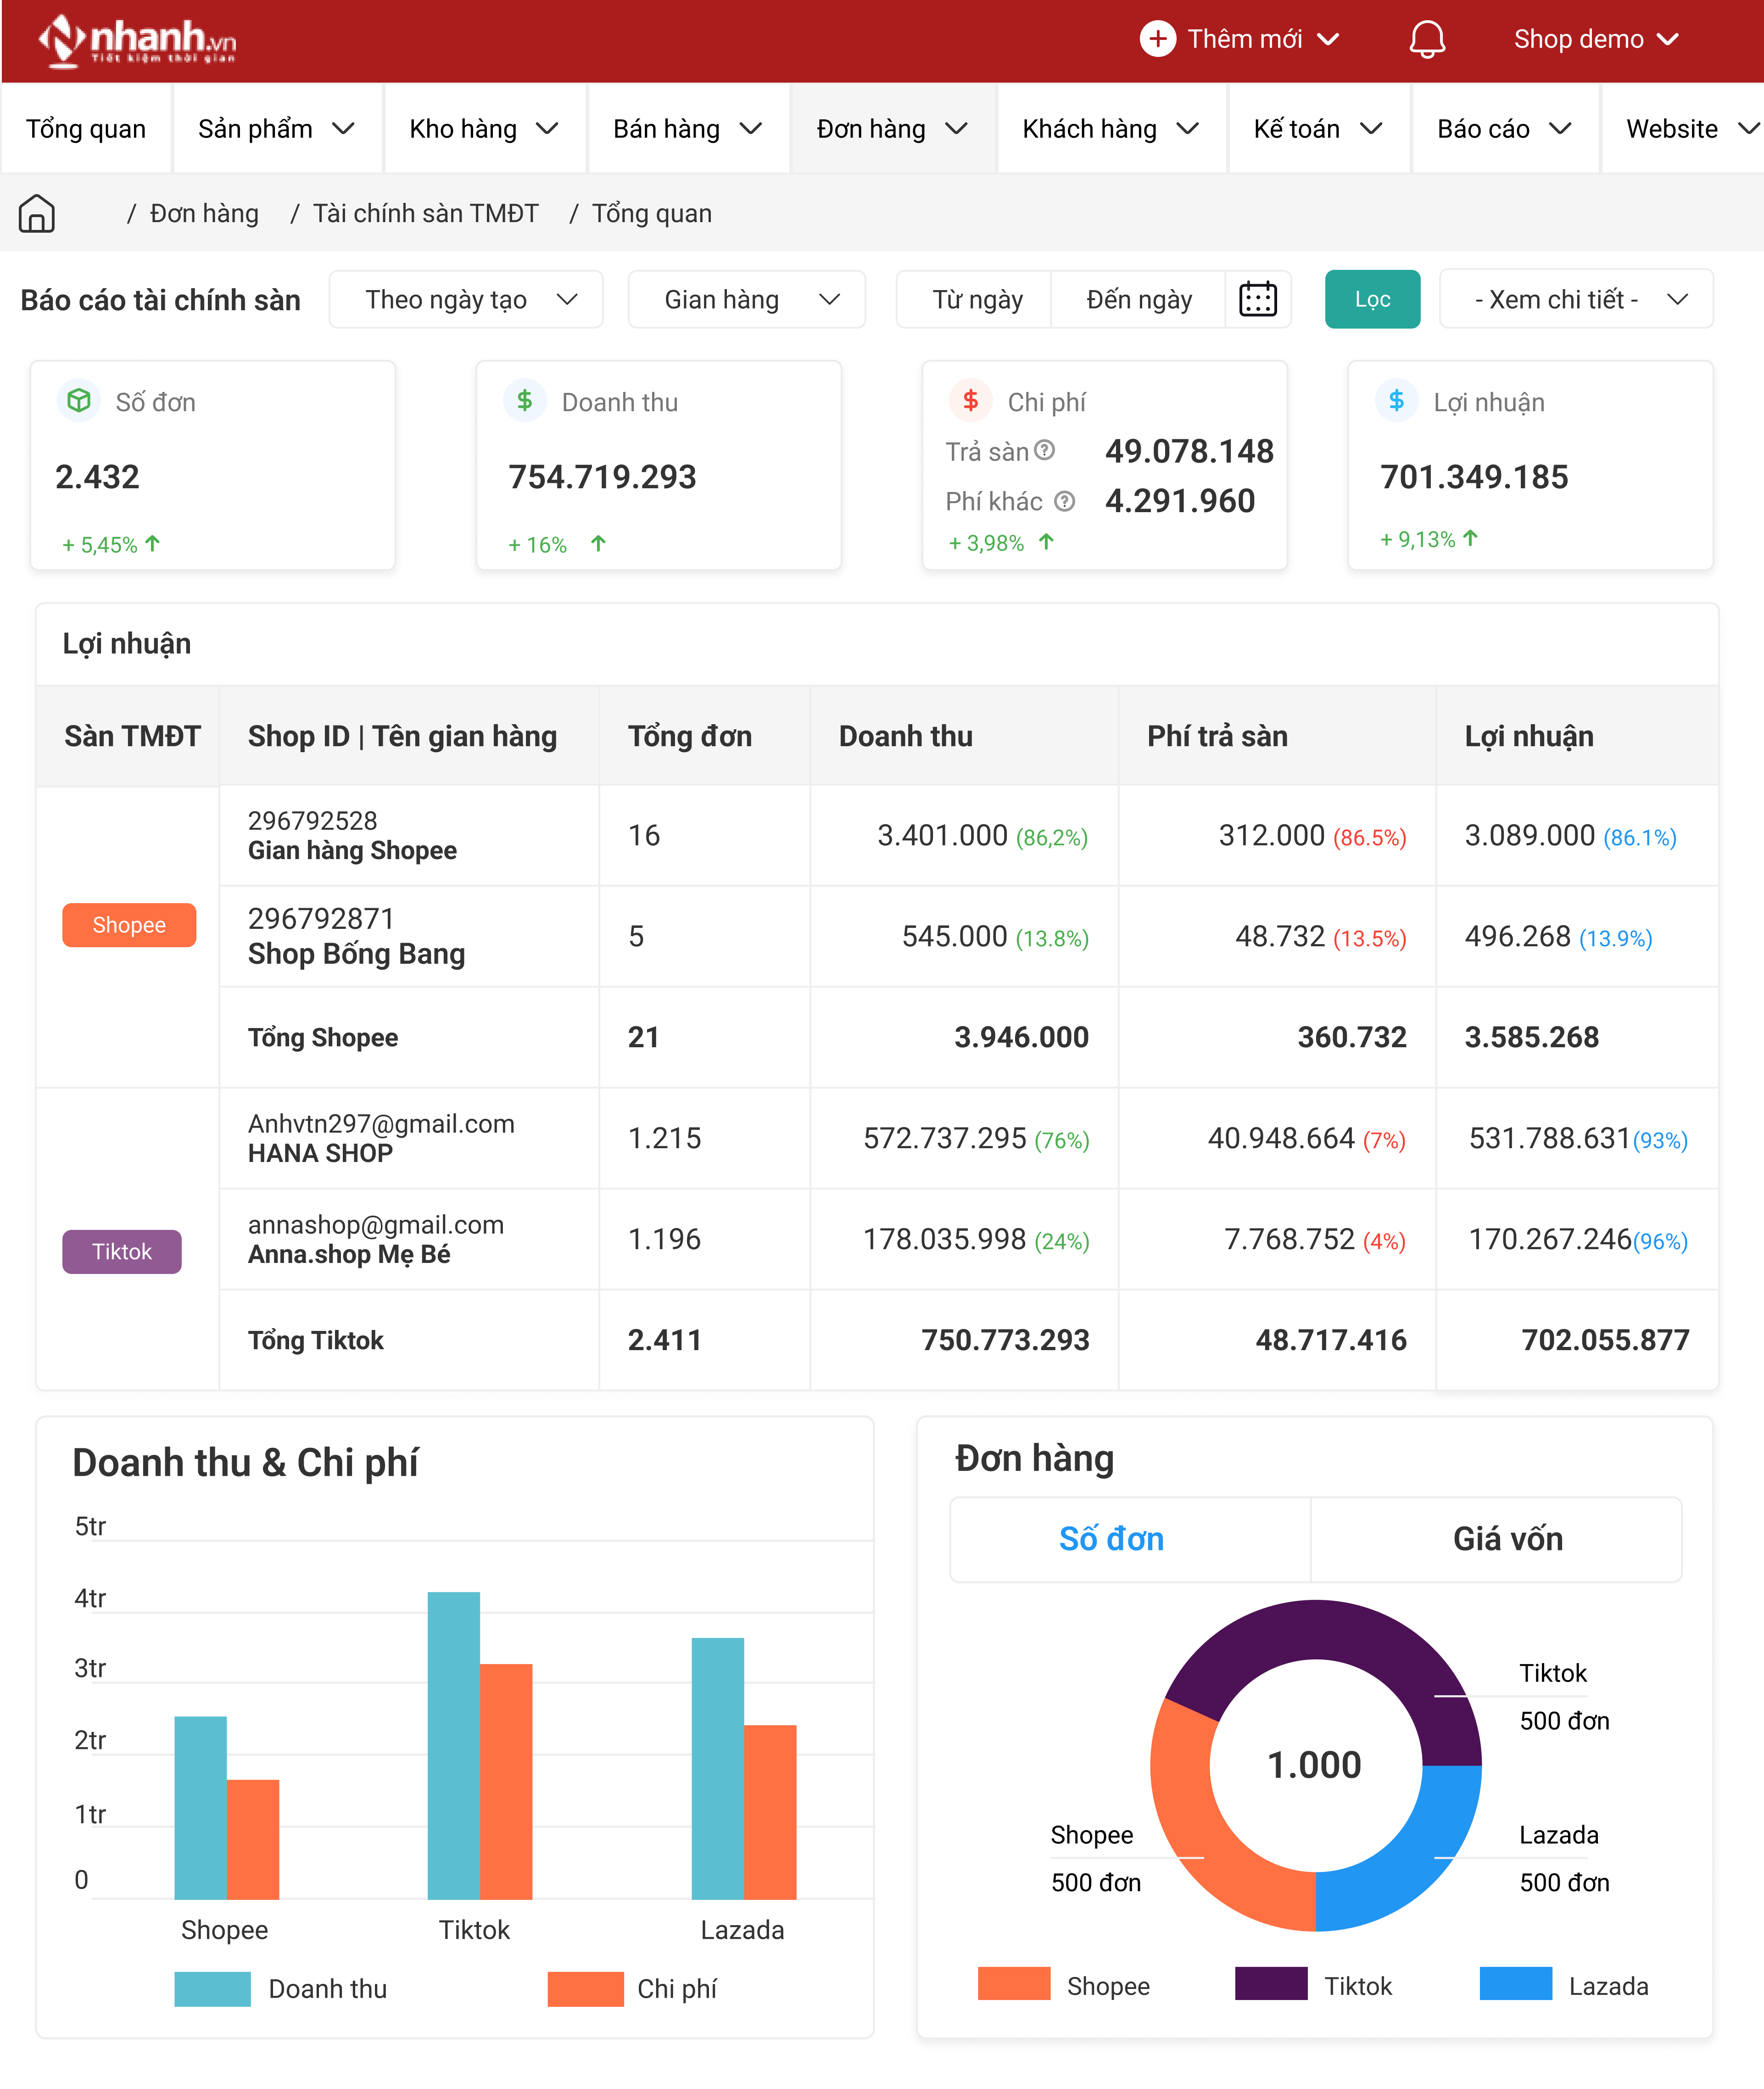This screenshot has width=1764, height=2089.
Task: Click the Phí khác help question icon
Action: pyautogui.click(x=1066, y=501)
